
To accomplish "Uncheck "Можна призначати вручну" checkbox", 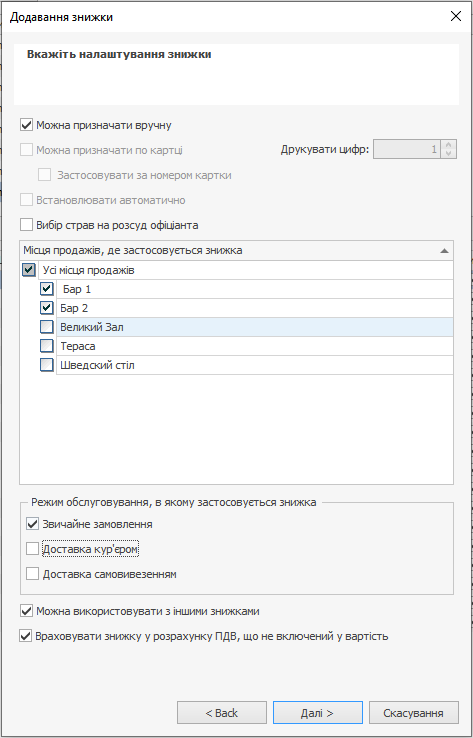I will (x=26, y=125).
